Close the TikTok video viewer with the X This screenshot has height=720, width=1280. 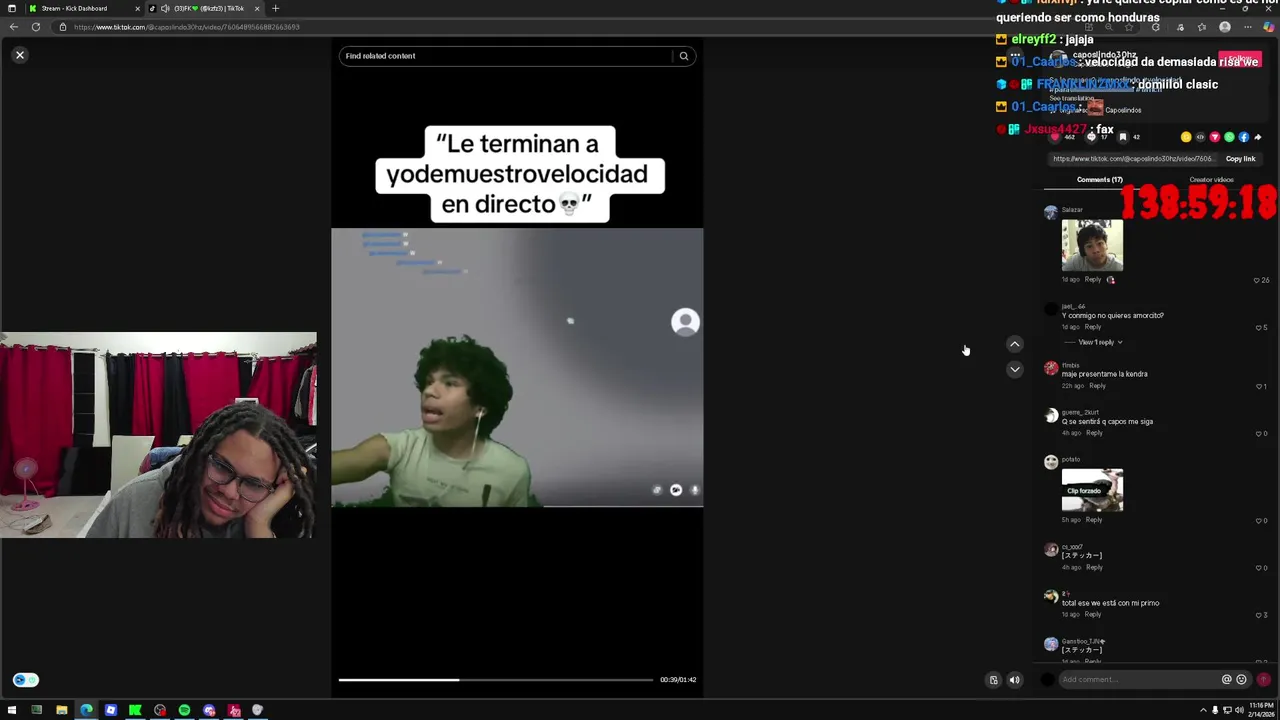pos(19,55)
